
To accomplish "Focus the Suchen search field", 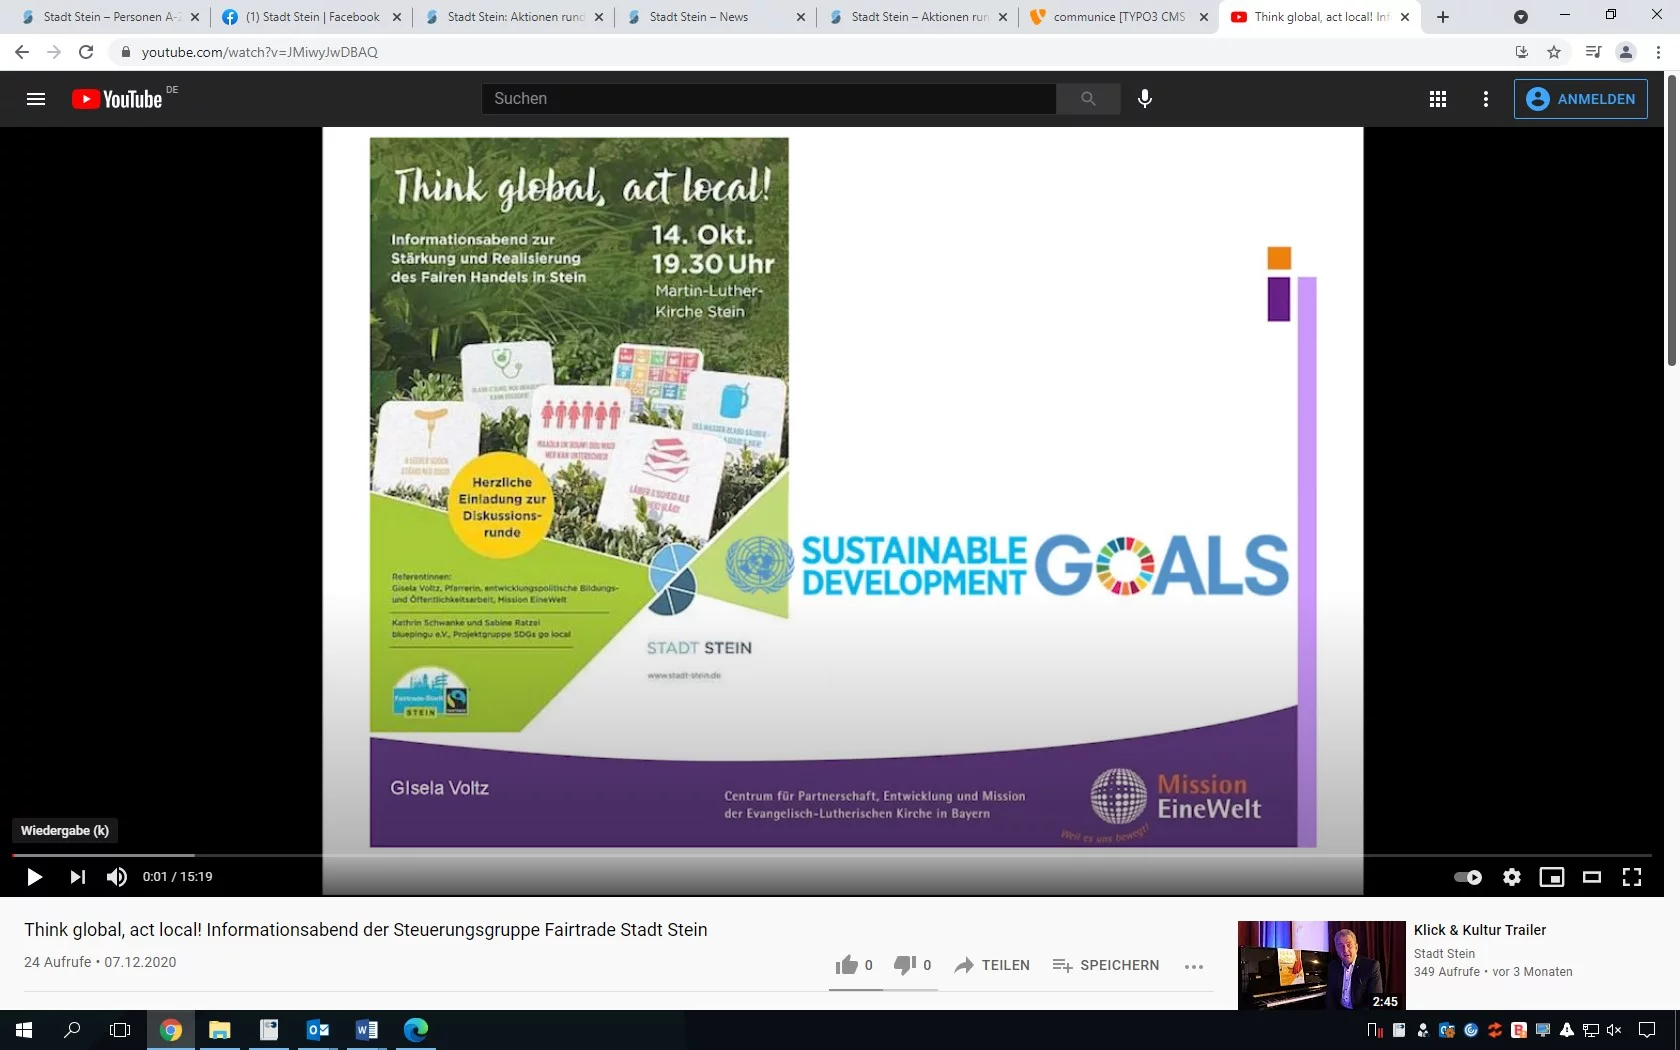I will [769, 99].
